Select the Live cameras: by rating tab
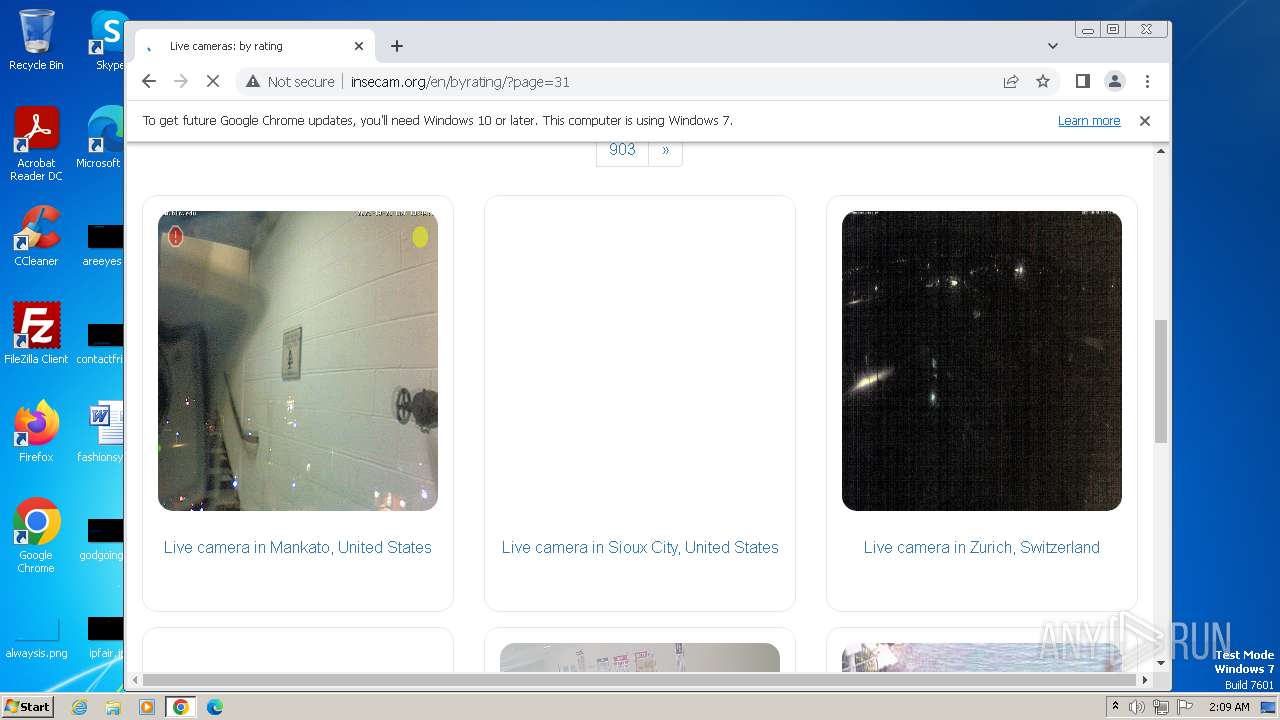The height and width of the screenshot is (720, 1280). [x=254, y=46]
